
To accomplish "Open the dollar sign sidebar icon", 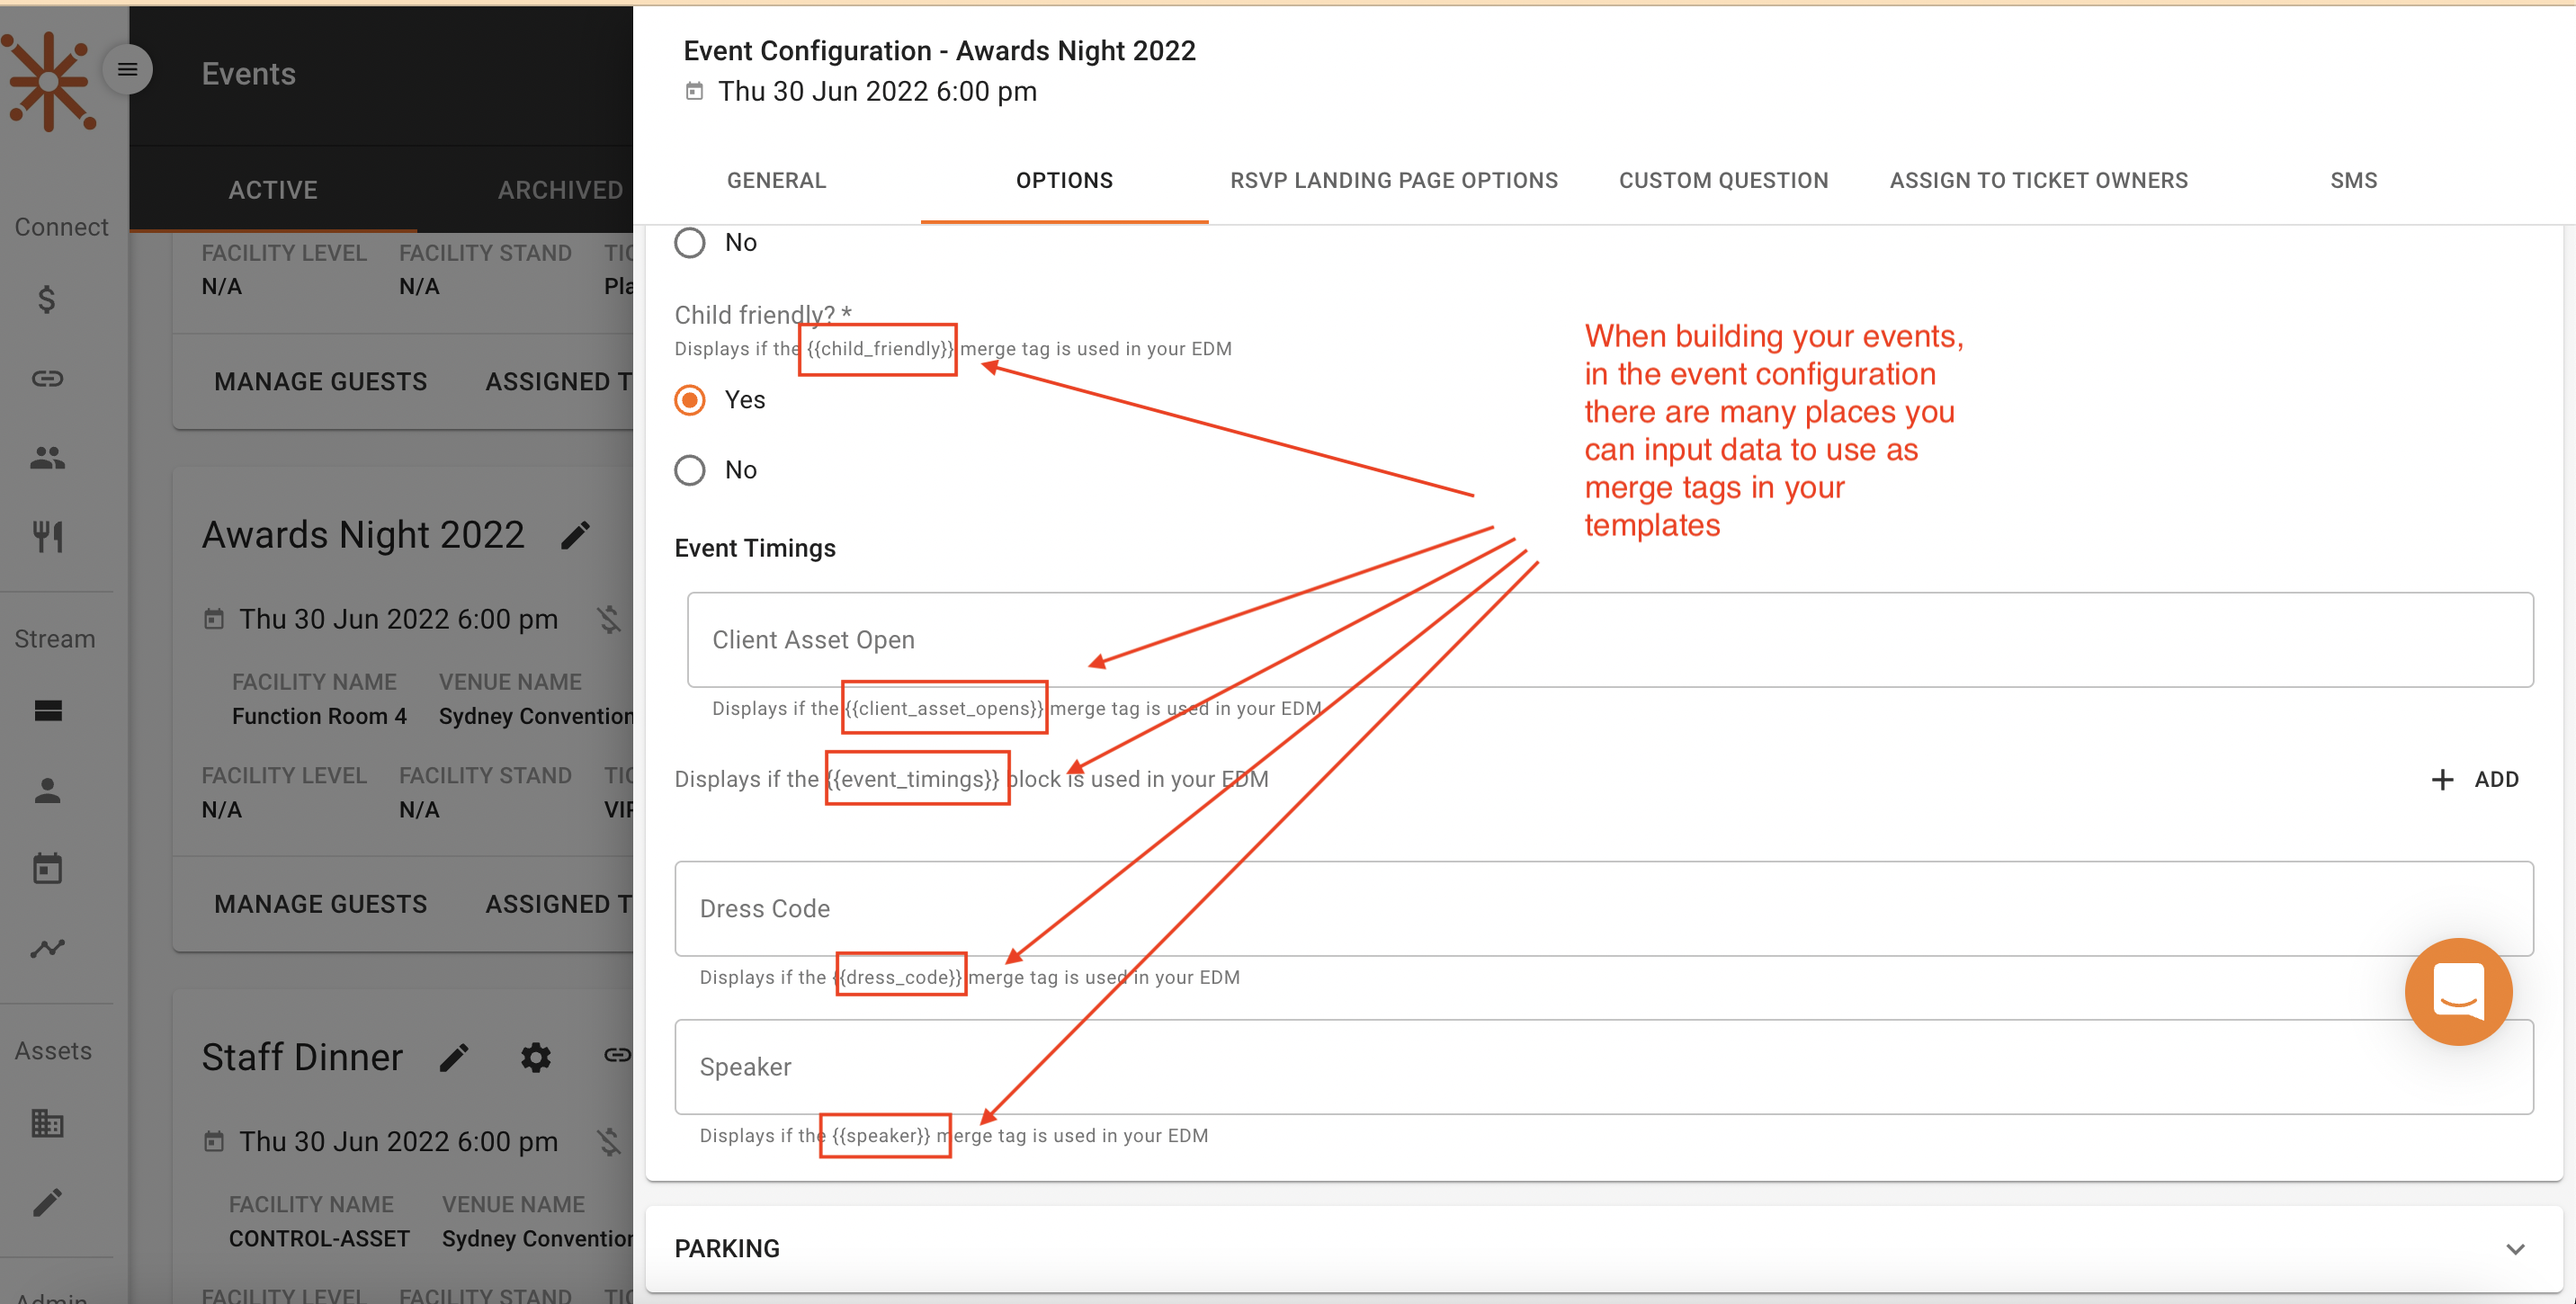I will point(47,299).
